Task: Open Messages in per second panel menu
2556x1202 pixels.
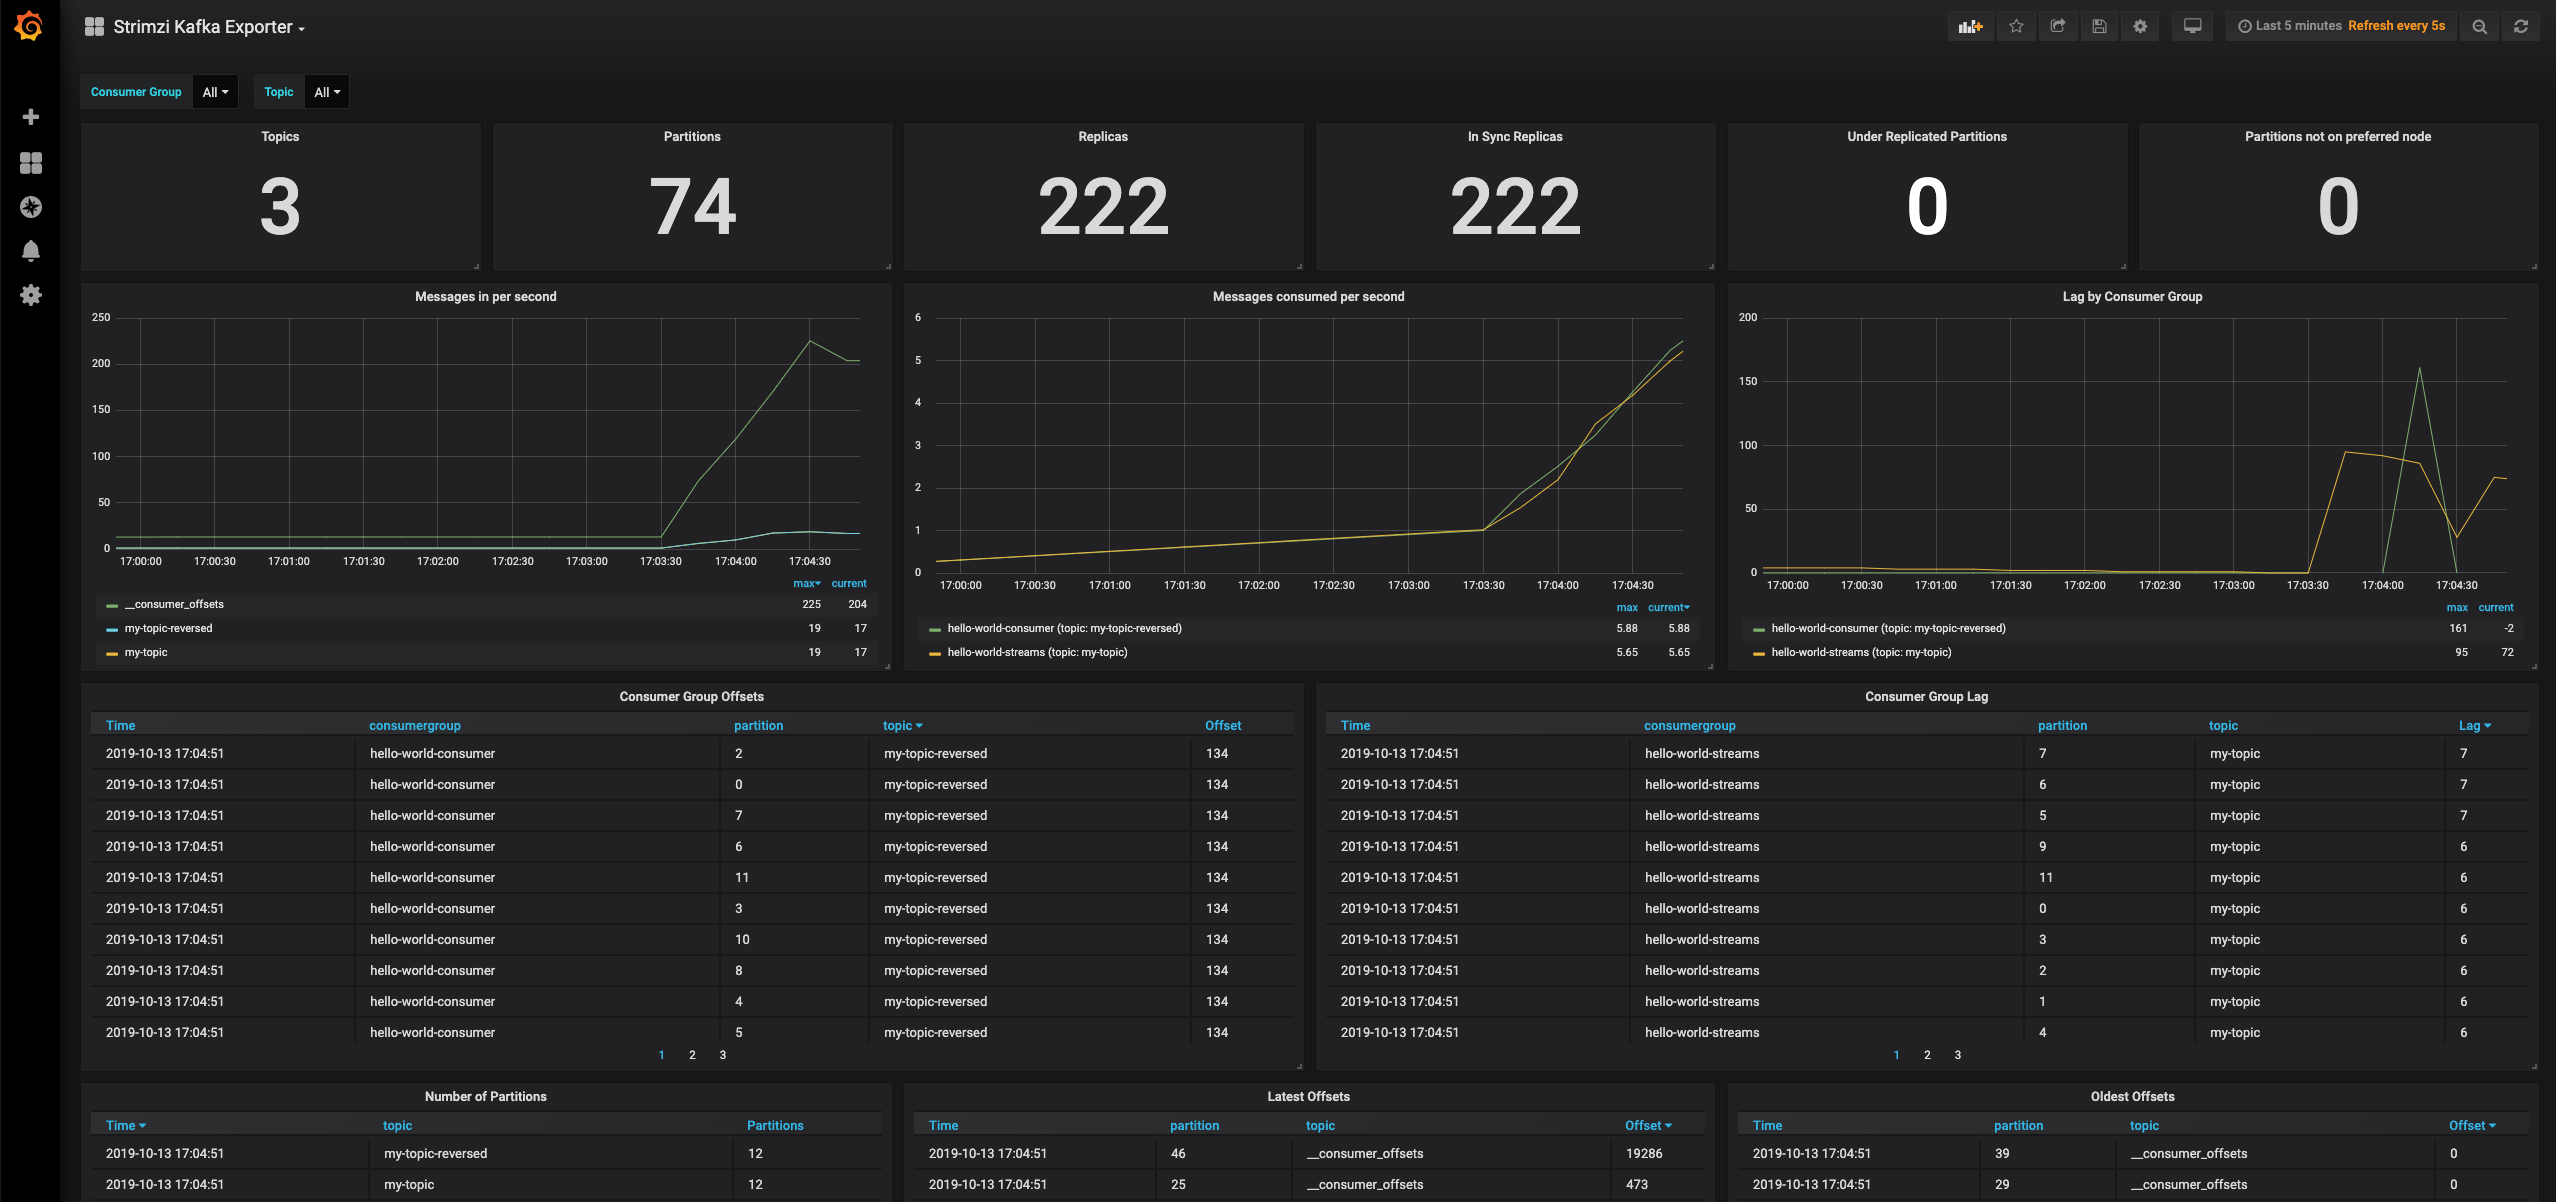Action: [485, 296]
